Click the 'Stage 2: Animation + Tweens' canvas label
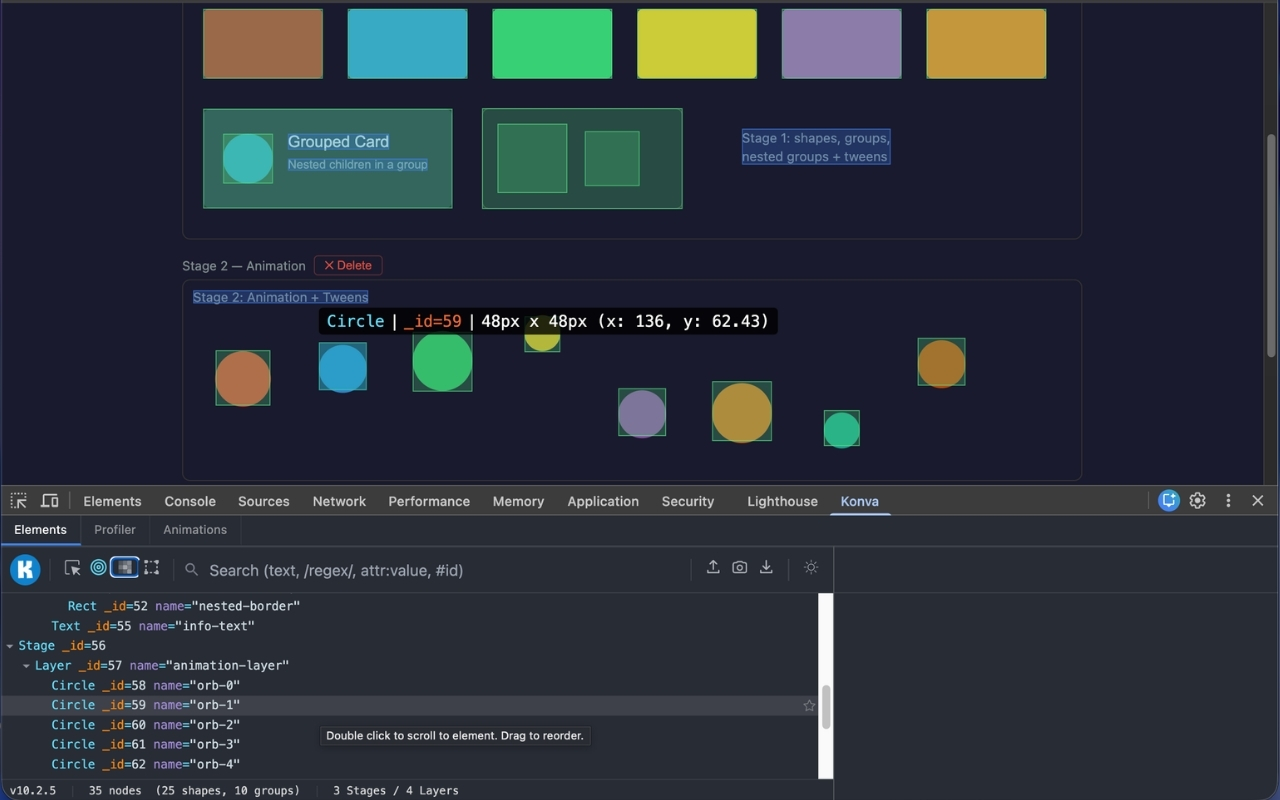 (x=281, y=297)
